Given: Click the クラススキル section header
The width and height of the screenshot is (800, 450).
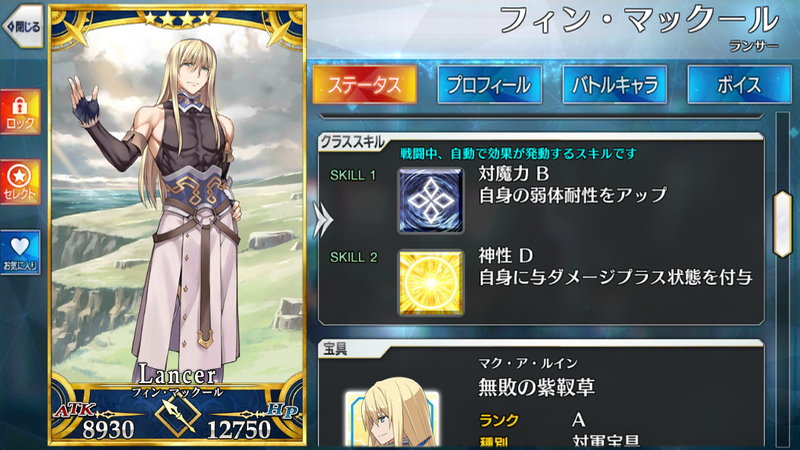Looking at the screenshot, I should [x=352, y=142].
